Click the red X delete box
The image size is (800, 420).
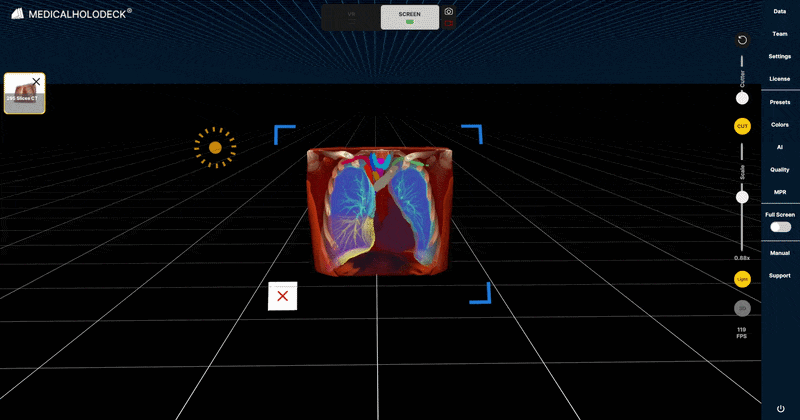point(283,296)
